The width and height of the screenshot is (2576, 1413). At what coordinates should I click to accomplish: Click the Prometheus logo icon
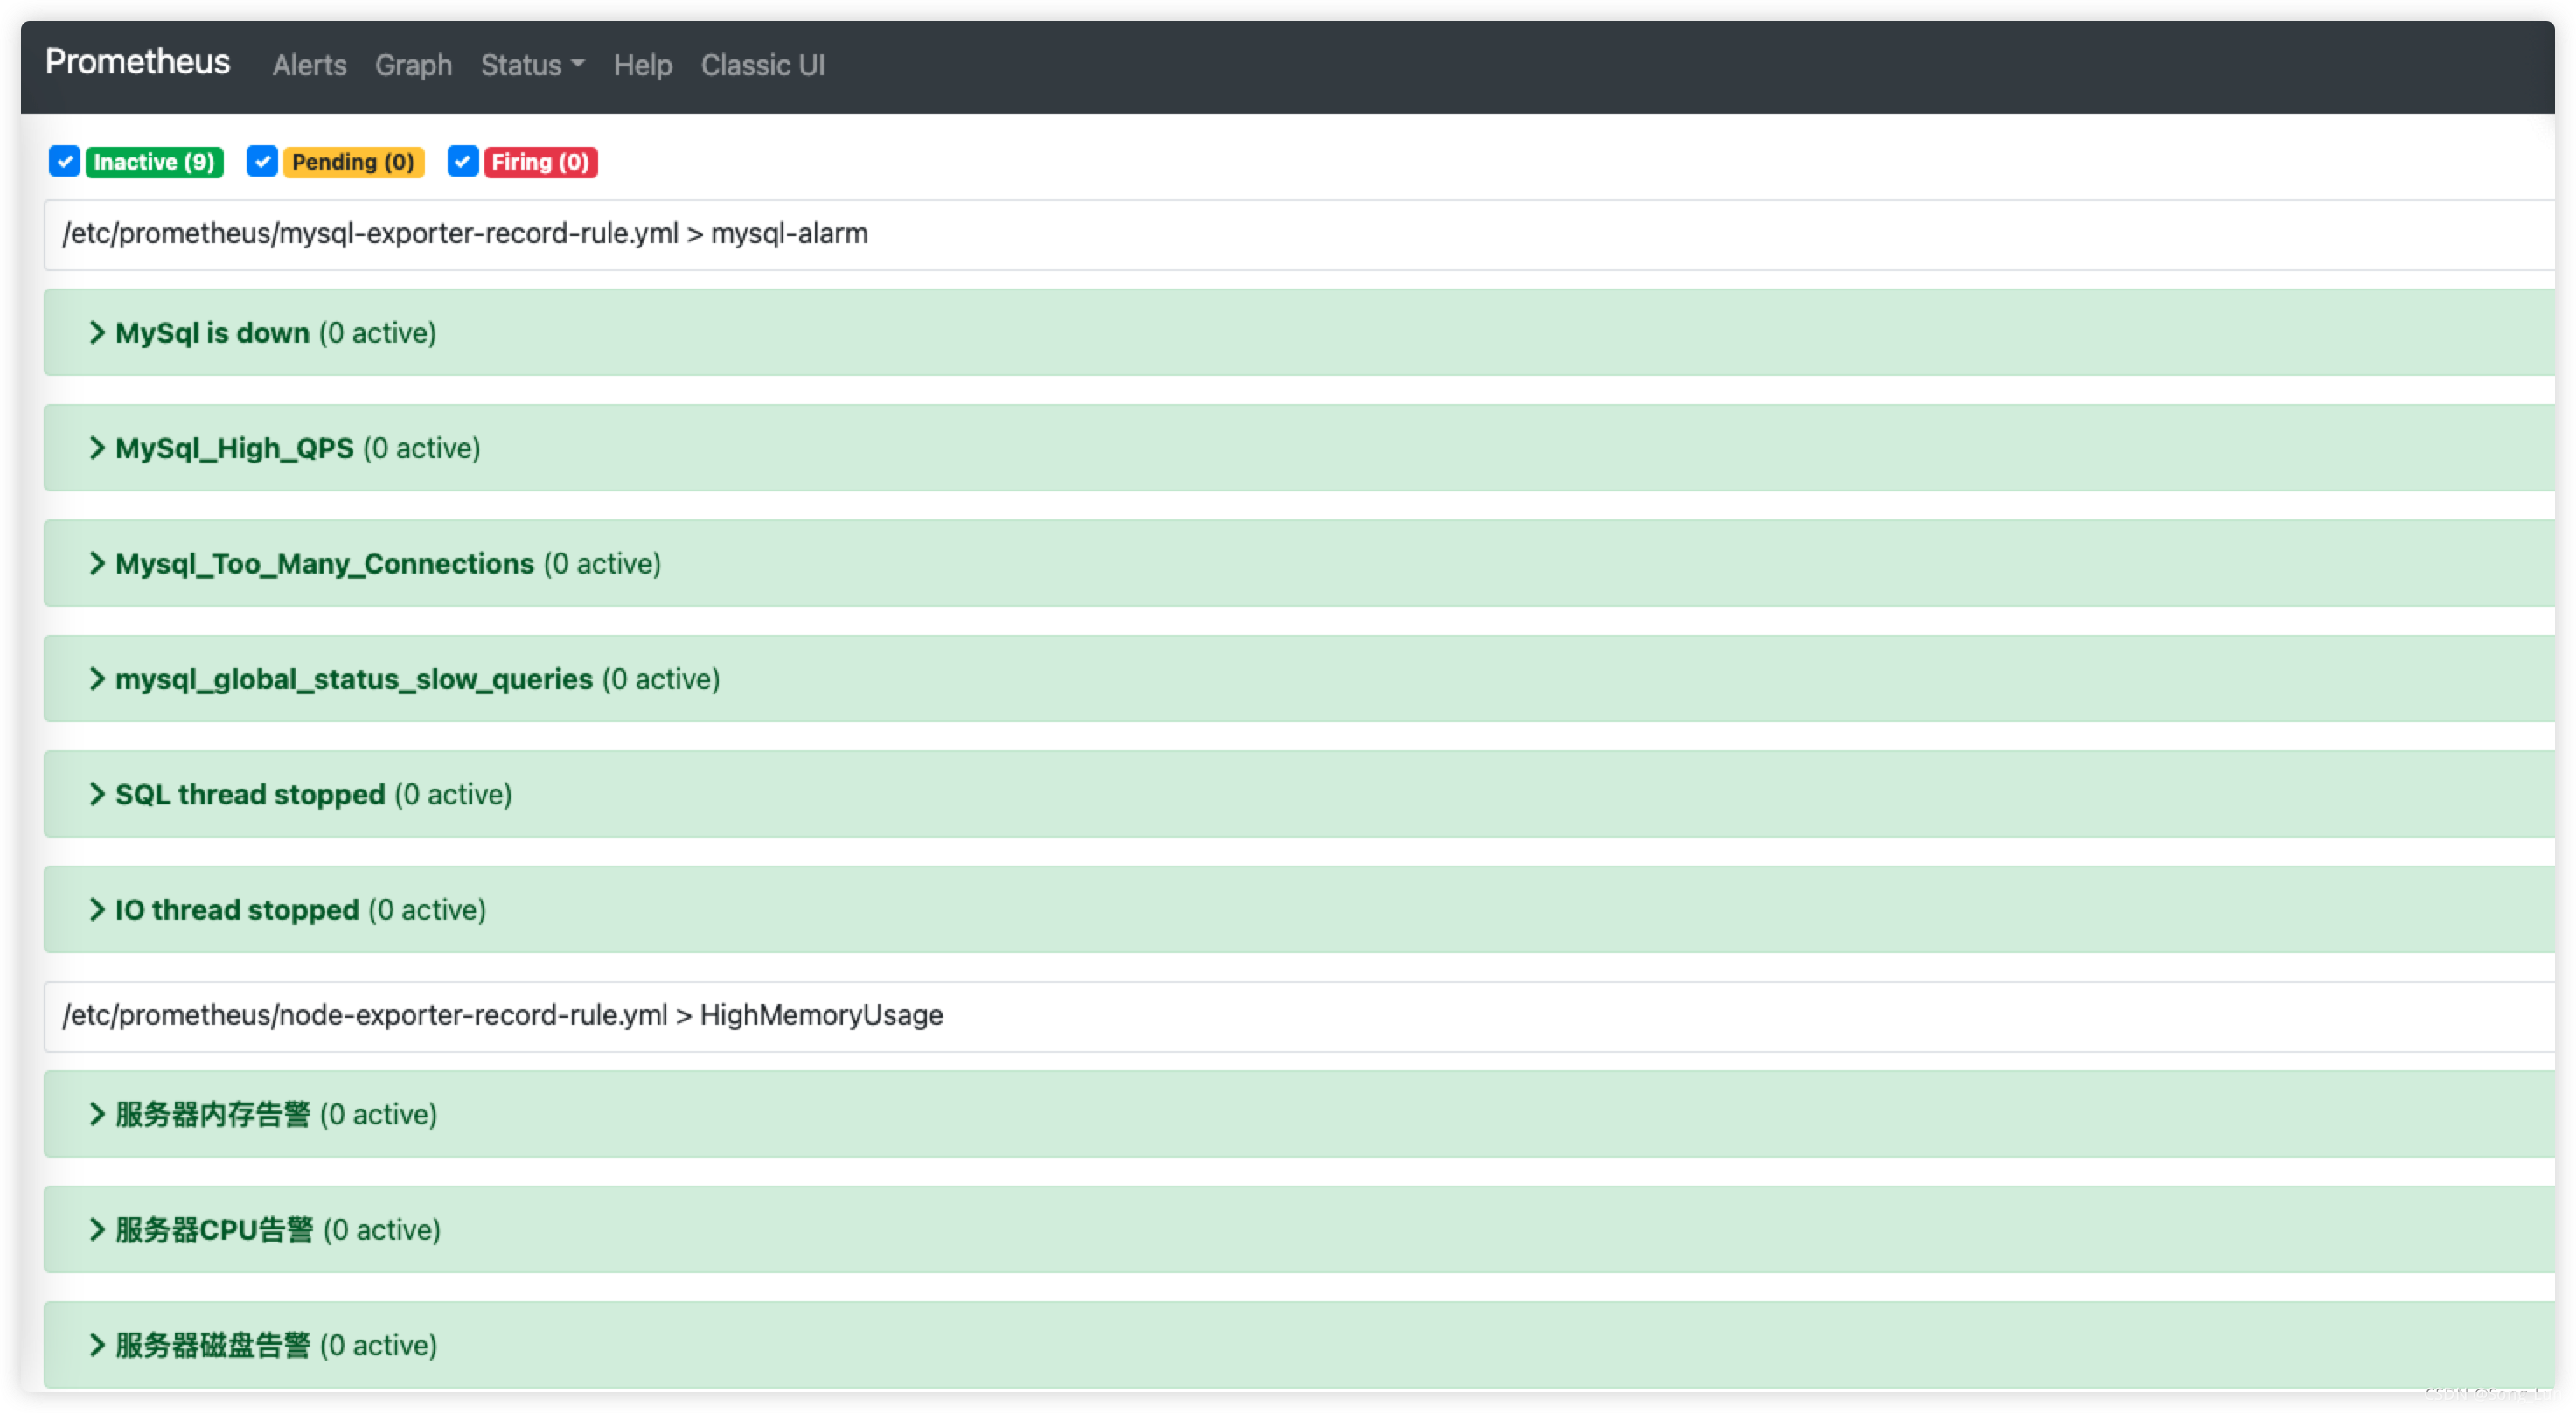(x=137, y=65)
